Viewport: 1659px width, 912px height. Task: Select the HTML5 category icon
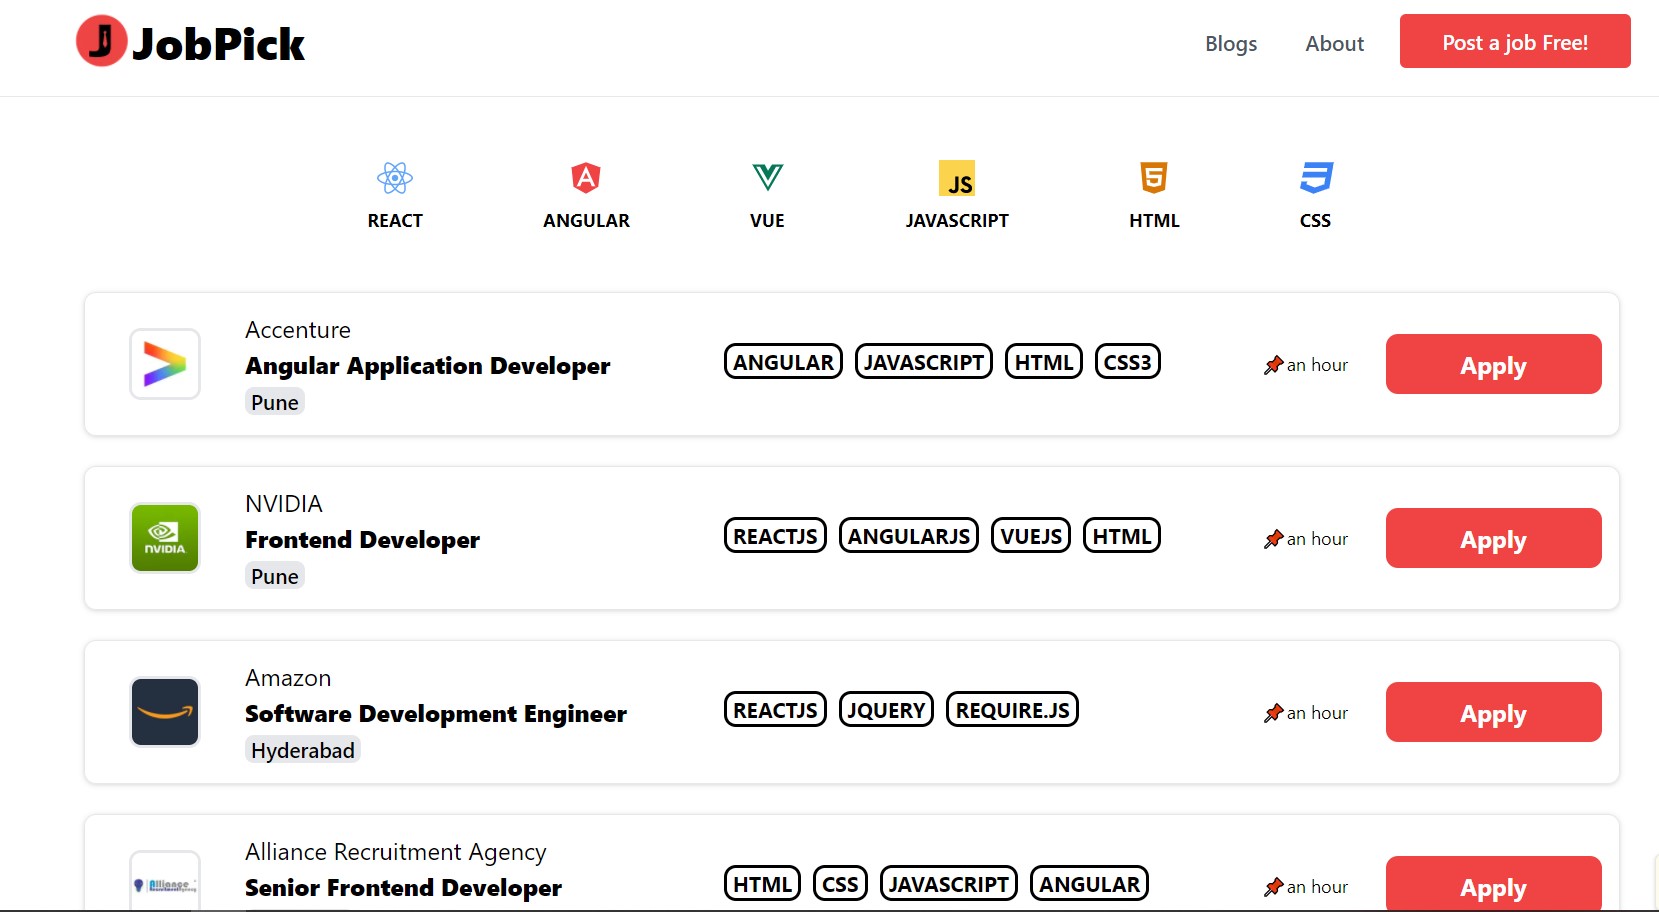click(1154, 178)
